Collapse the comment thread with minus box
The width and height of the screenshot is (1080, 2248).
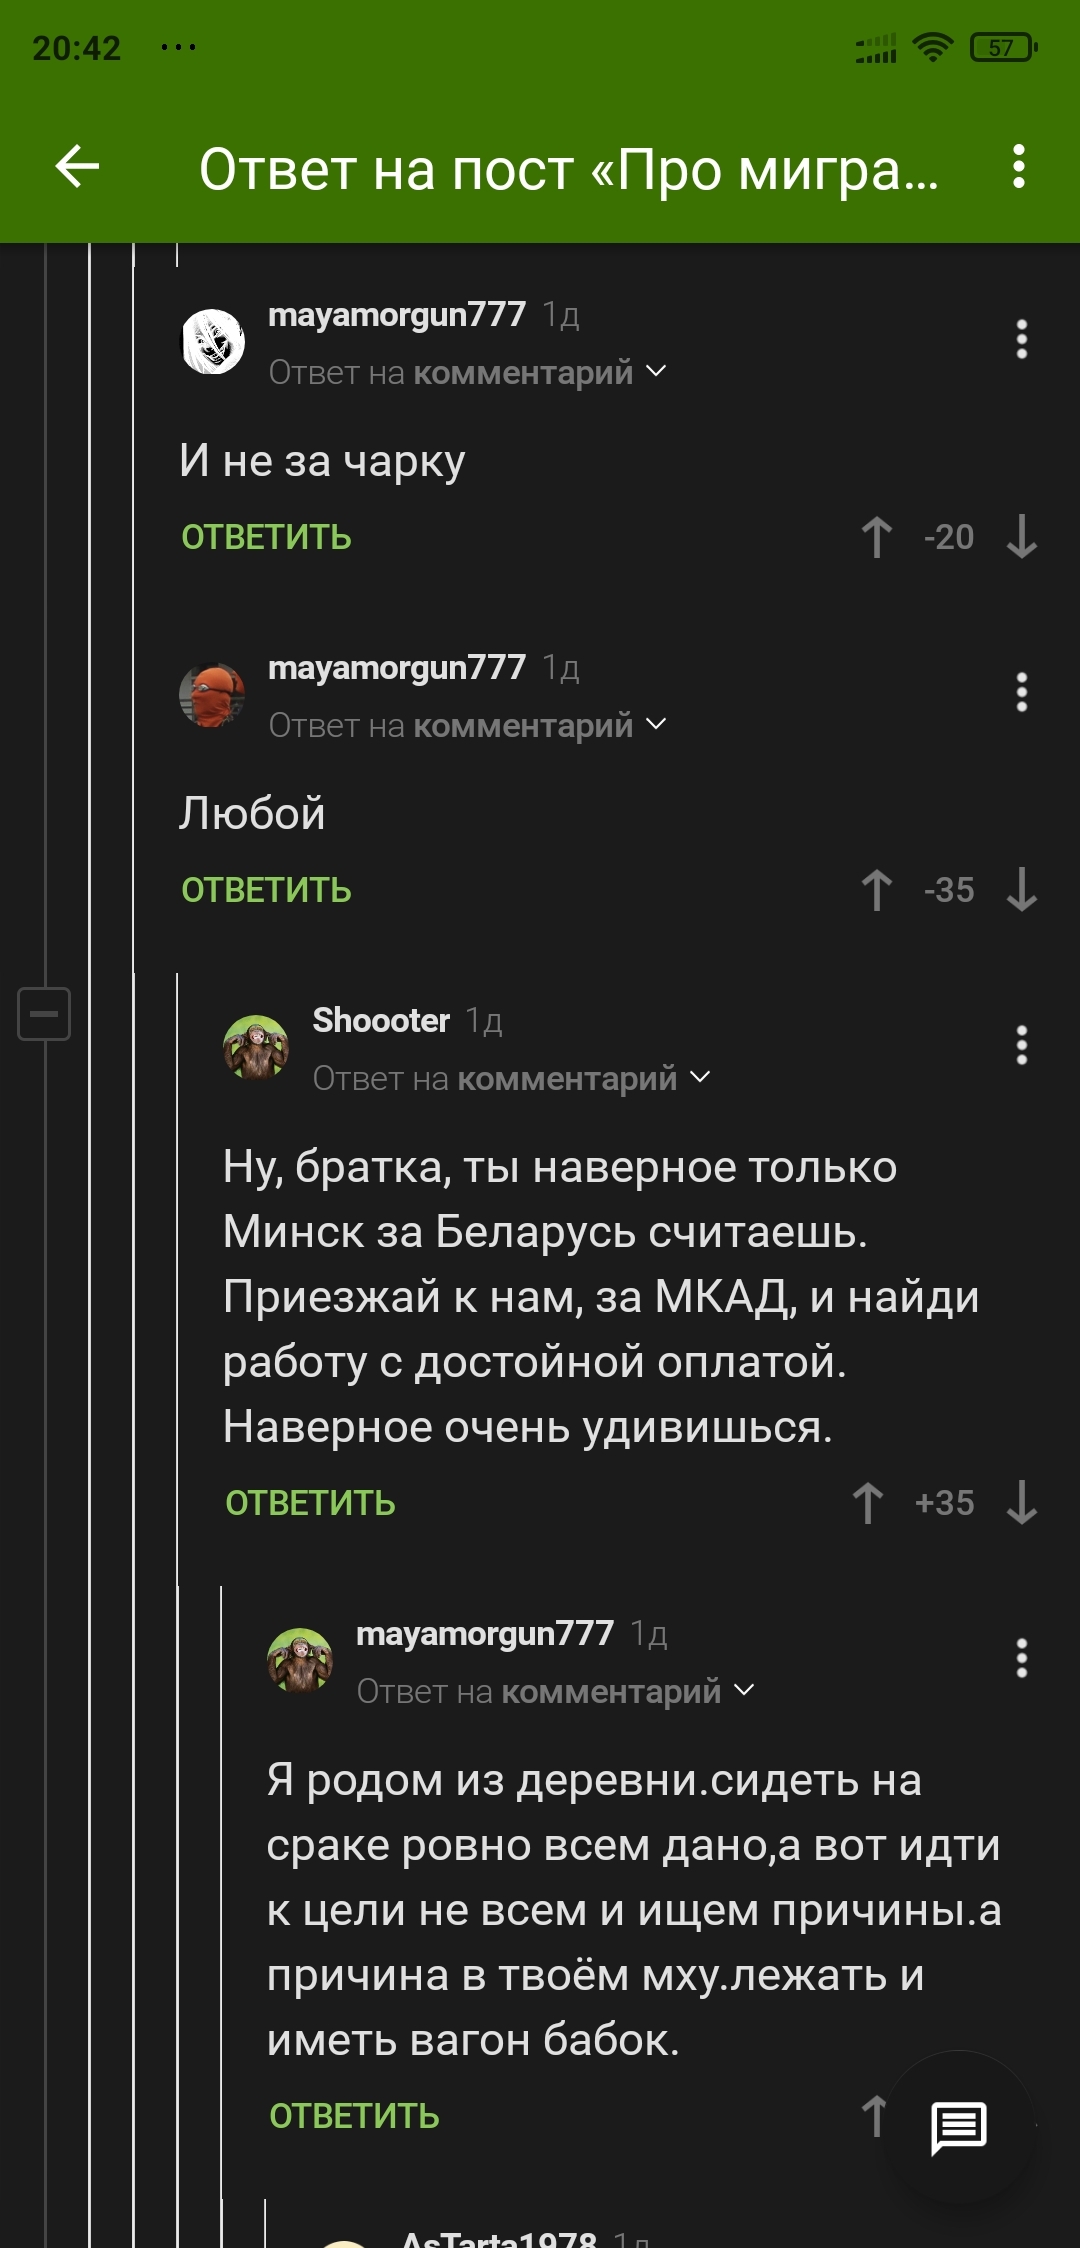pos(44,1014)
